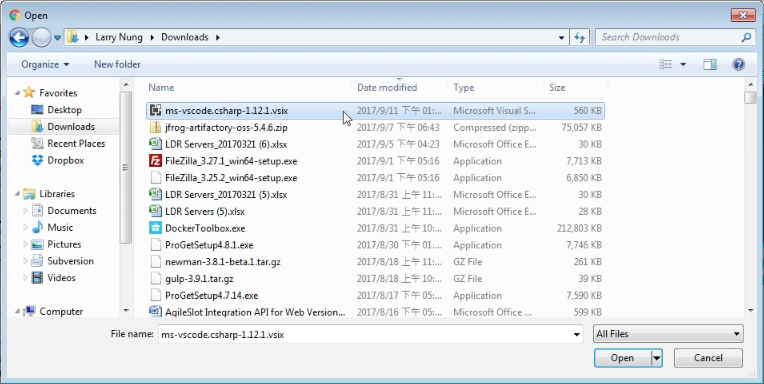Click the Music library icon
Image resolution: width=764 pixels, height=384 pixels.
point(38,228)
